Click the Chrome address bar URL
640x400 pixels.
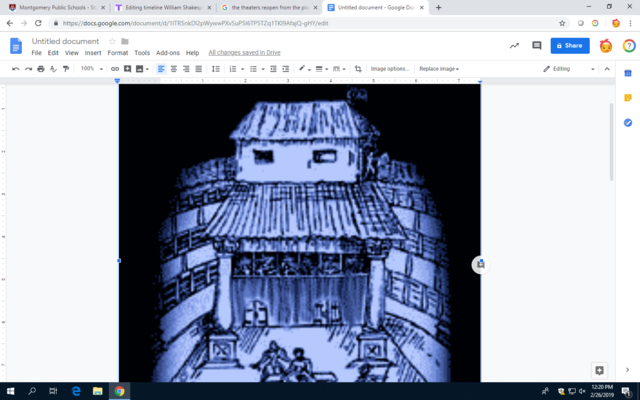pyautogui.click(x=195, y=23)
